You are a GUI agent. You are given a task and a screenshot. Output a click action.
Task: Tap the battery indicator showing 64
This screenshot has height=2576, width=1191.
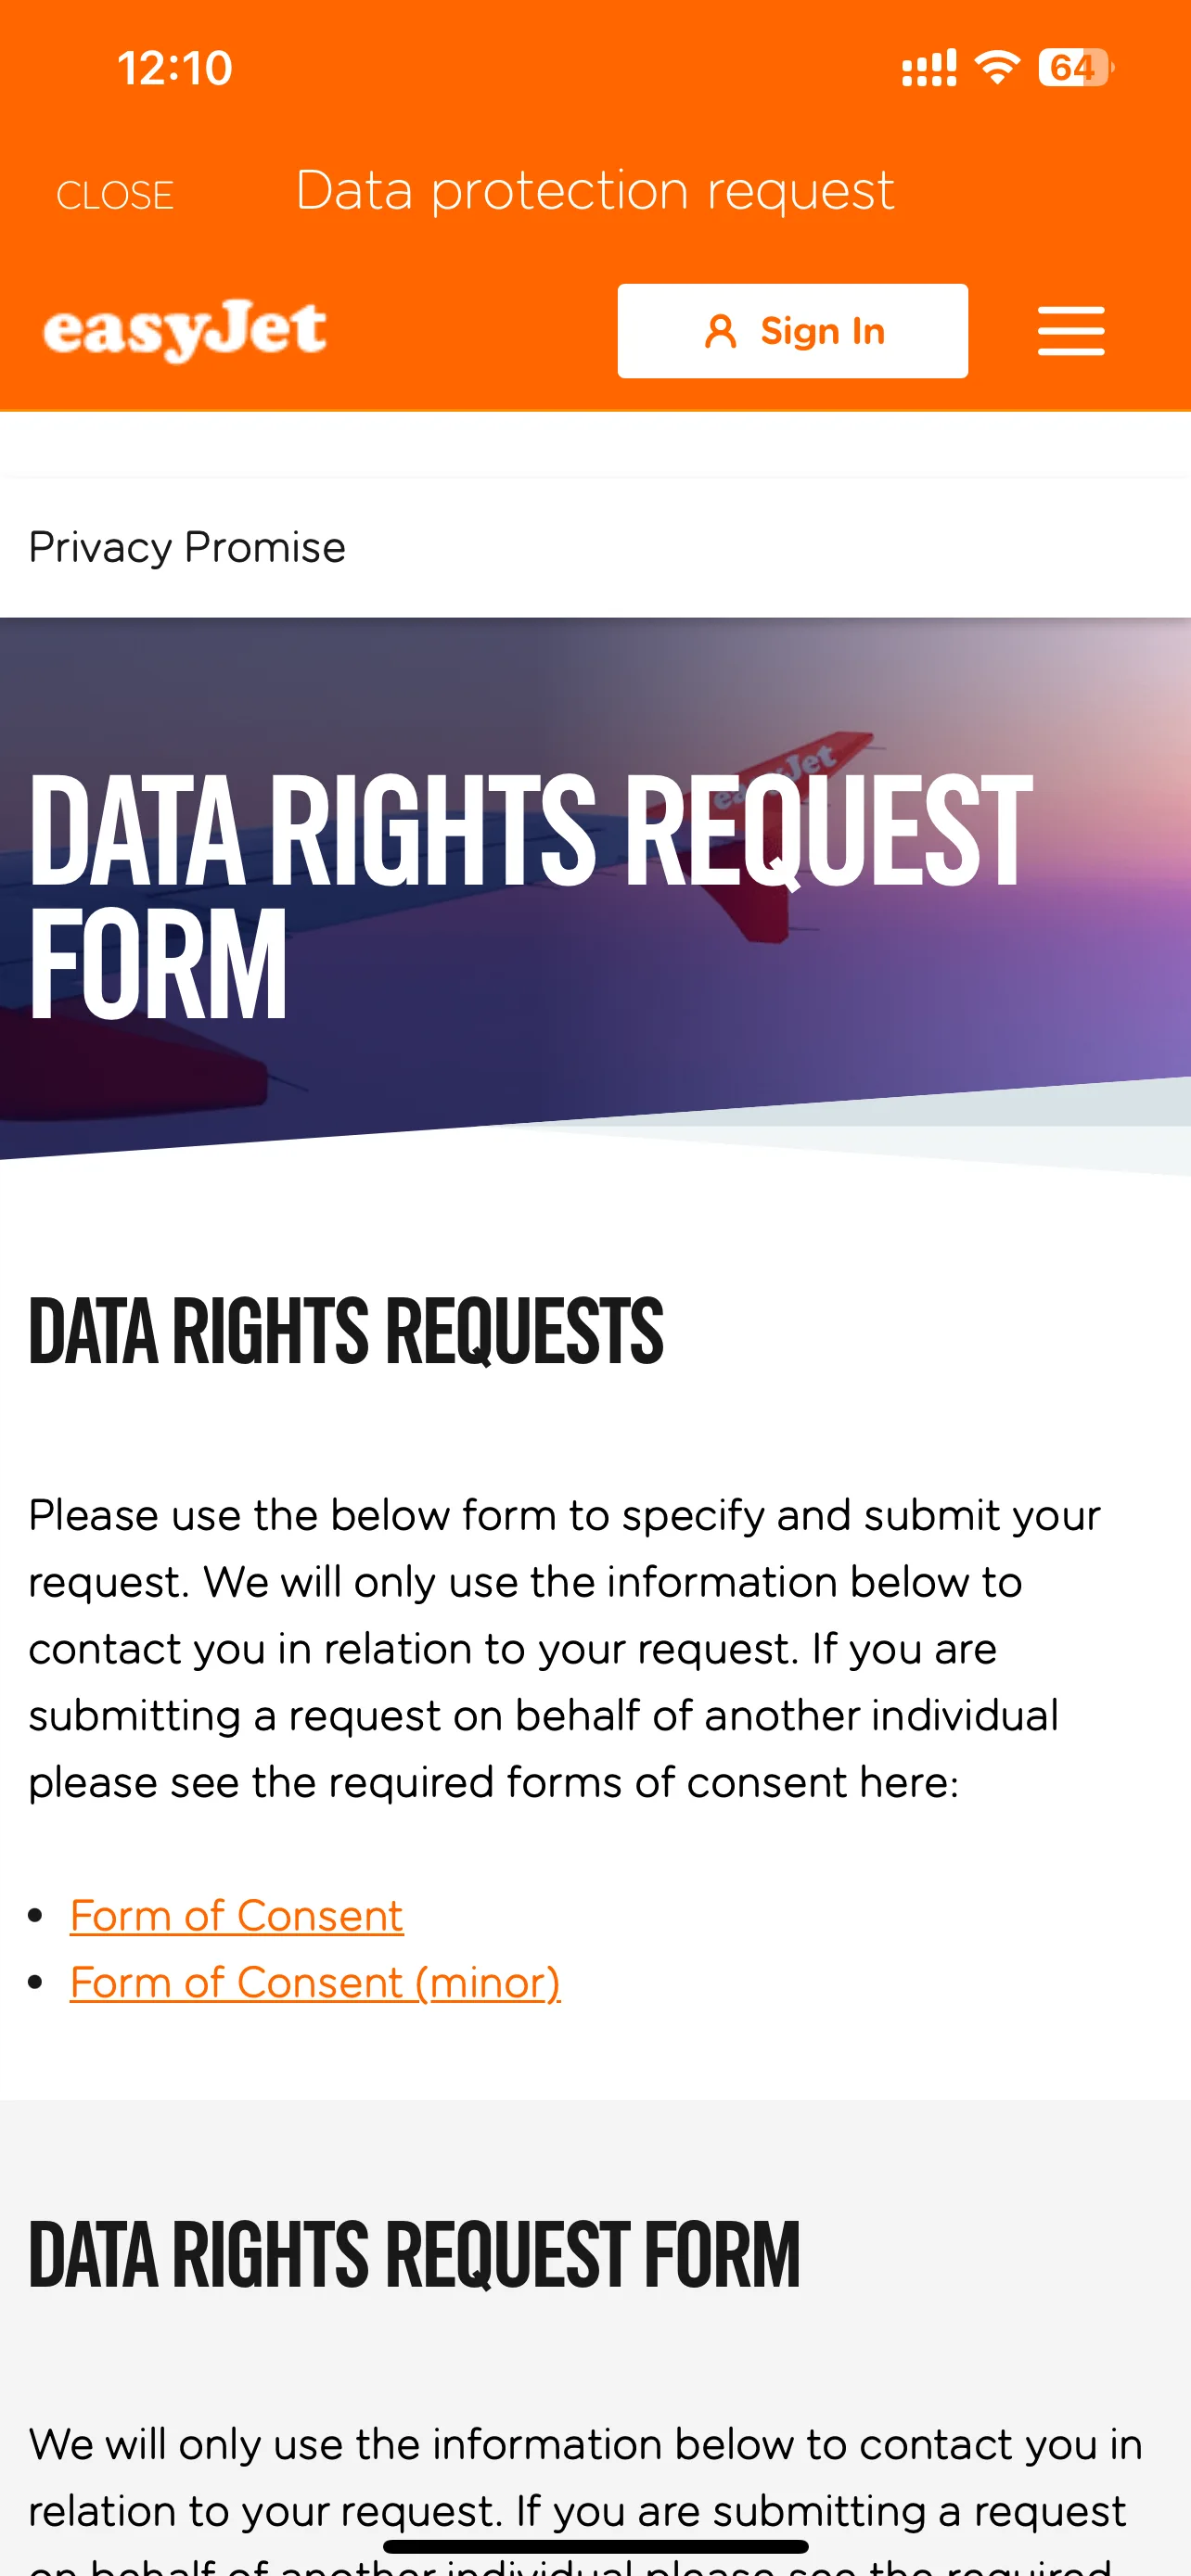[1075, 68]
